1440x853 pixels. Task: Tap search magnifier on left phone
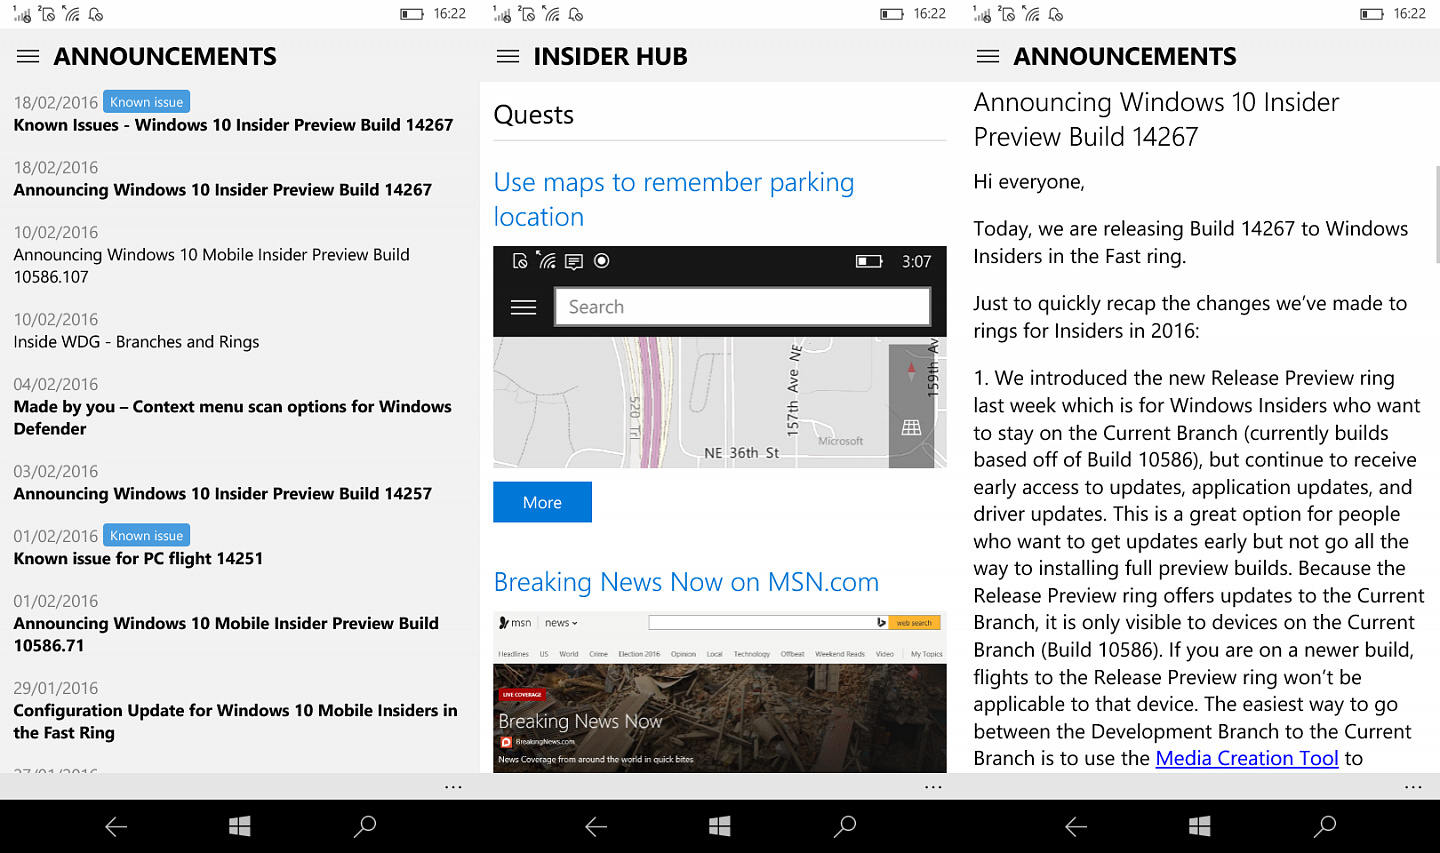click(365, 826)
